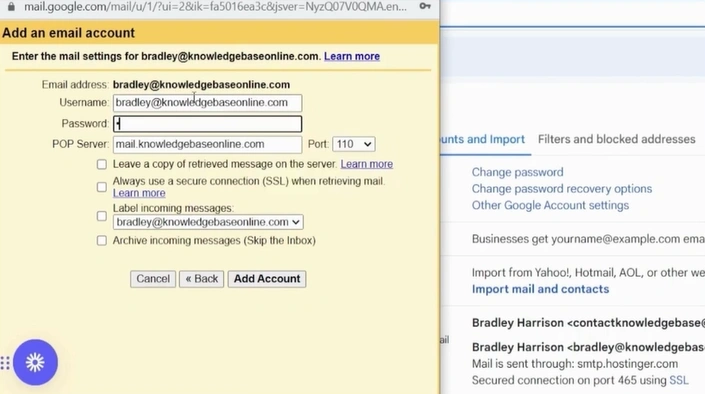Click the Add an email account title
Screen dimensions: 705x394
point(68,33)
